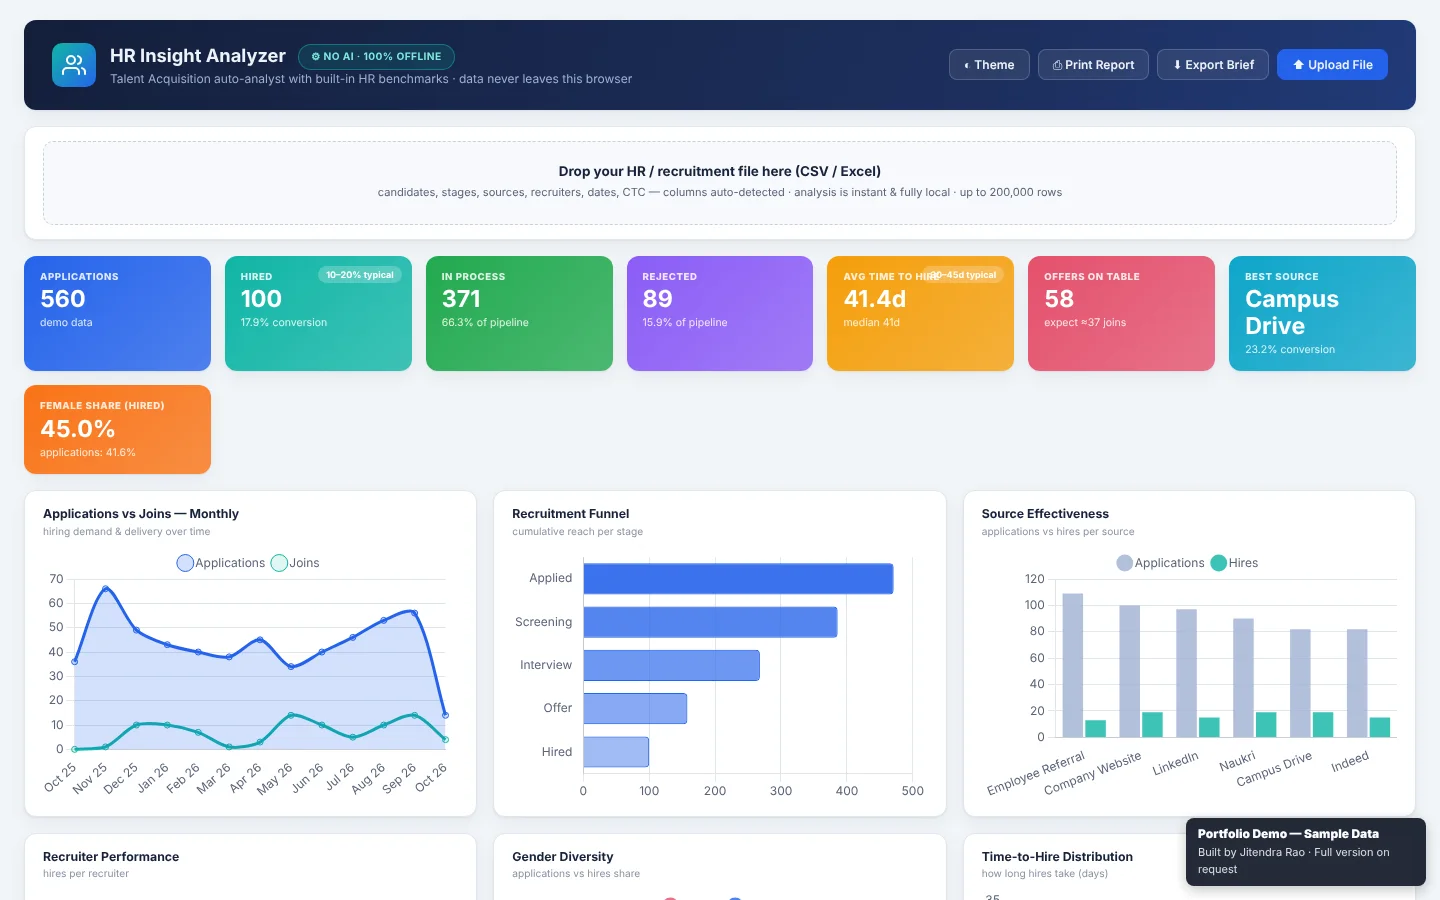
Task: Click the NO AI · 100% OFFLINE badge
Action: [x=376, y=57]
